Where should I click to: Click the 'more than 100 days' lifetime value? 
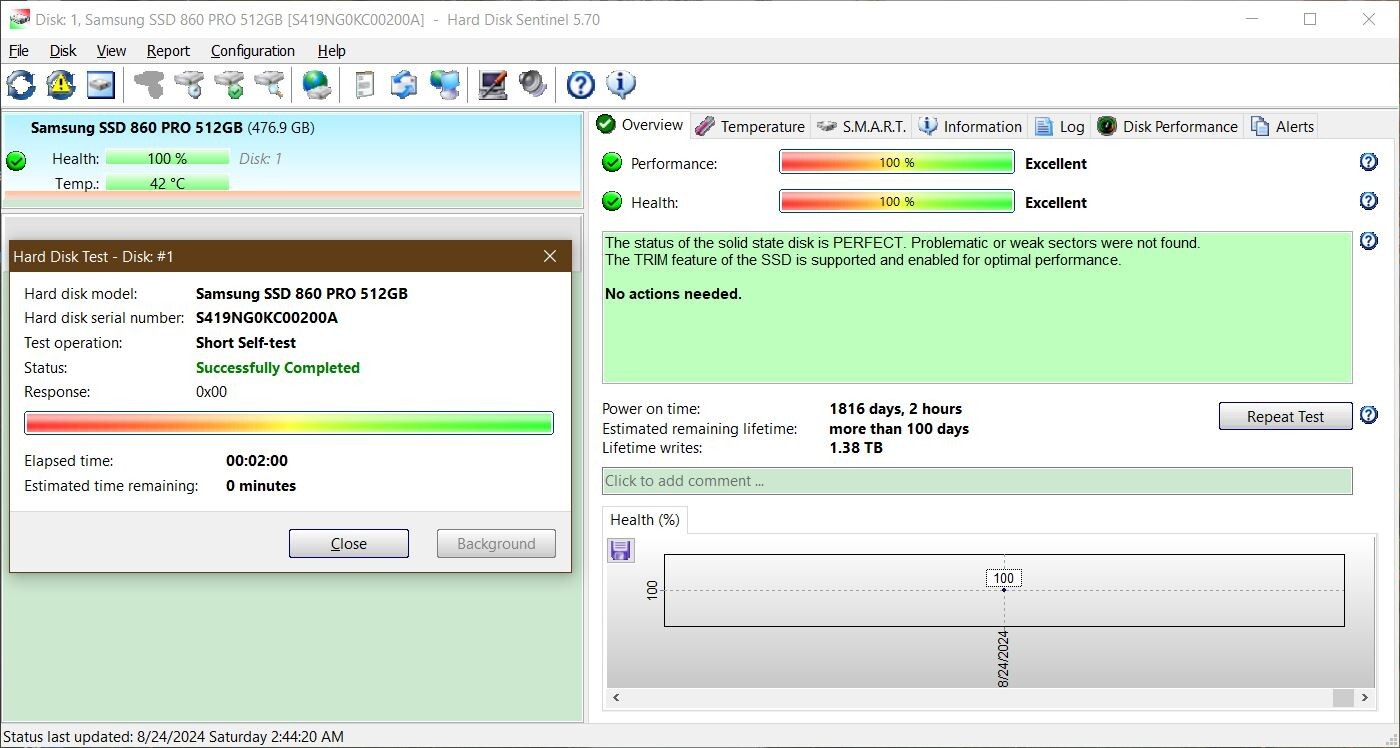coord(899,428)
